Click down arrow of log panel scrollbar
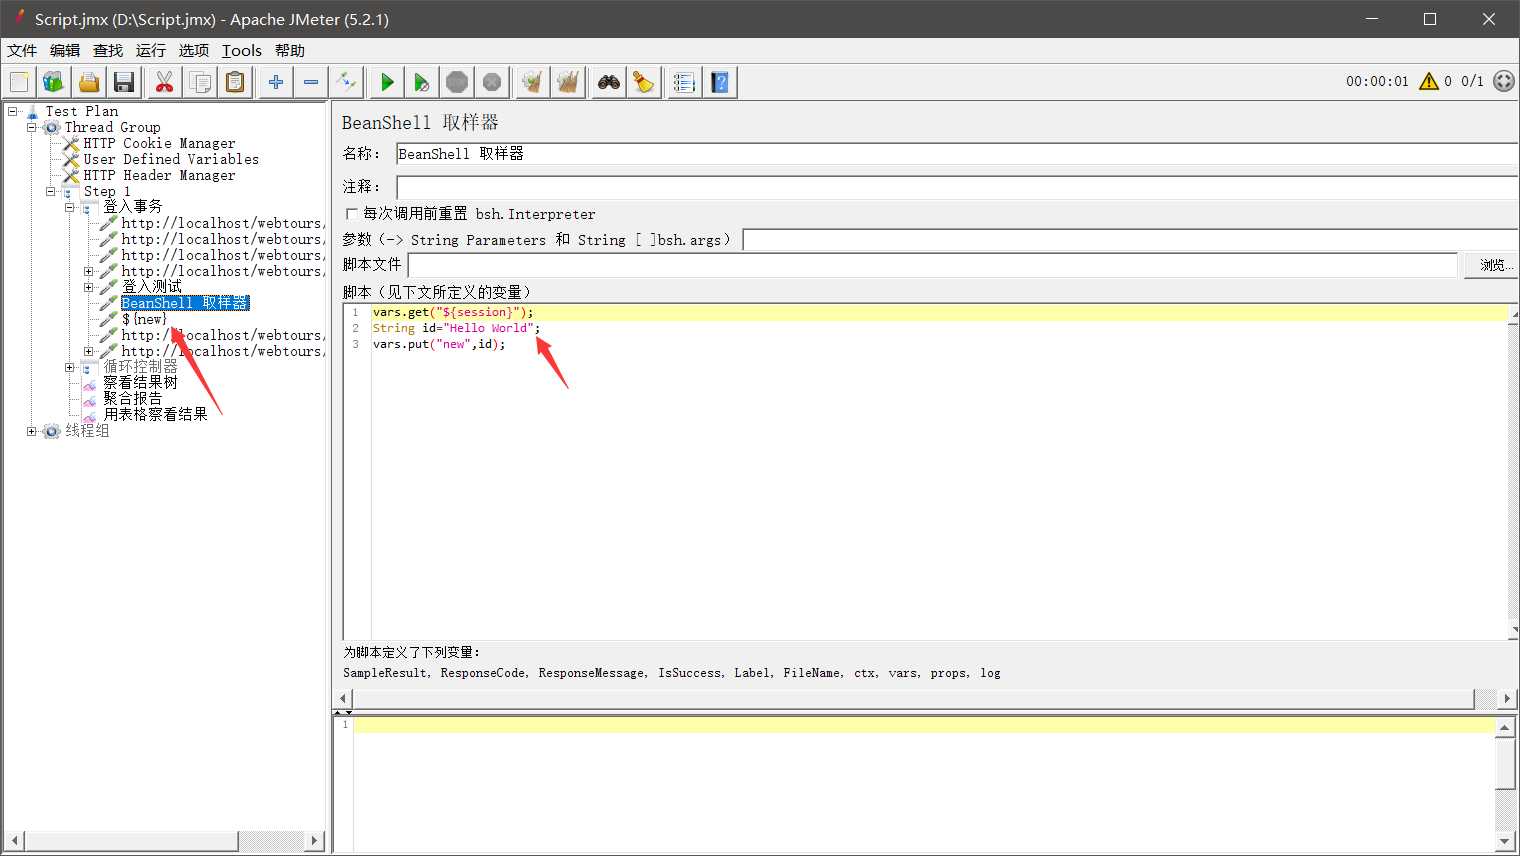 tap(1505, 841)
